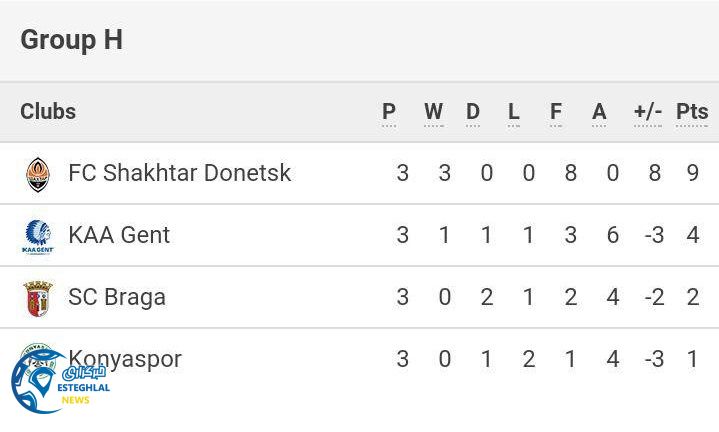The width and height of the screenshot is (719, 432).
Task: Click the Group H heading
Action: pyautogui.click(x=71, y=40)
